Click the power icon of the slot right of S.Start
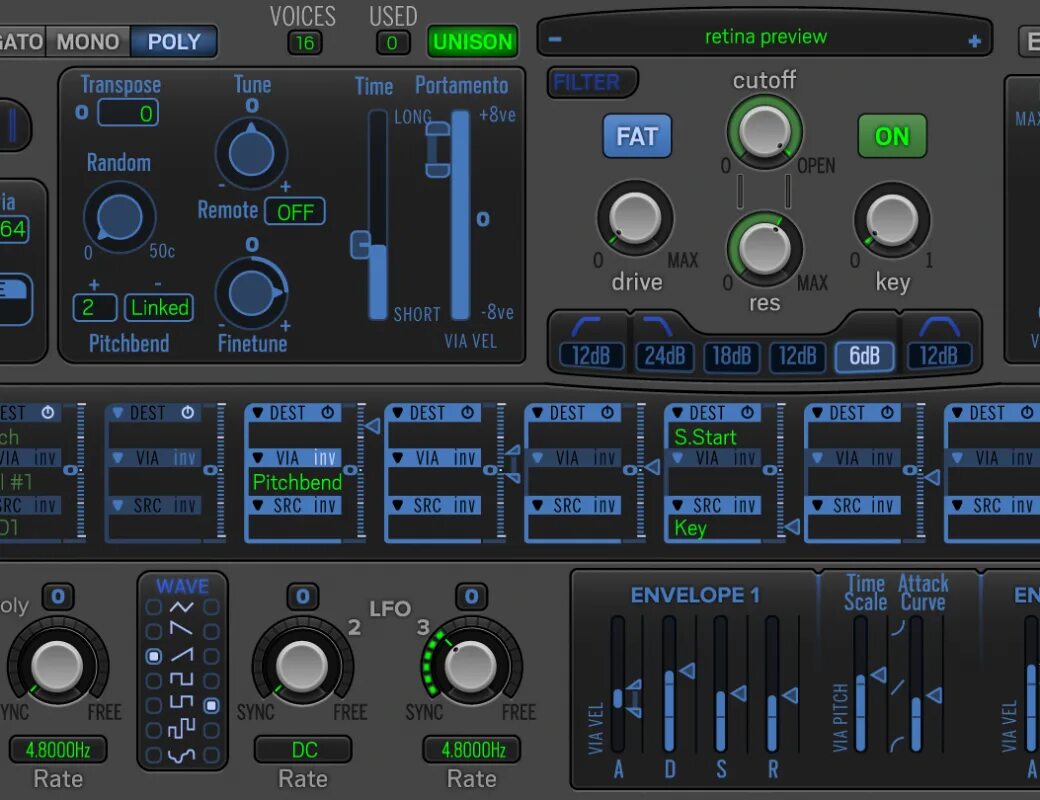 coord(887,413)
